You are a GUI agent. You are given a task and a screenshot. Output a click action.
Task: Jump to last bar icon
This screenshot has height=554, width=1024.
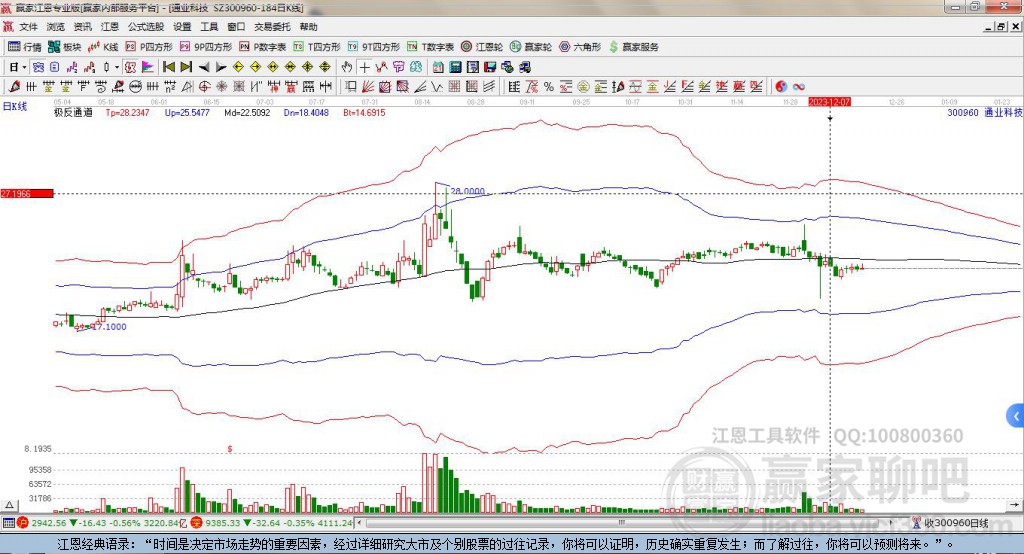[186, 67]
